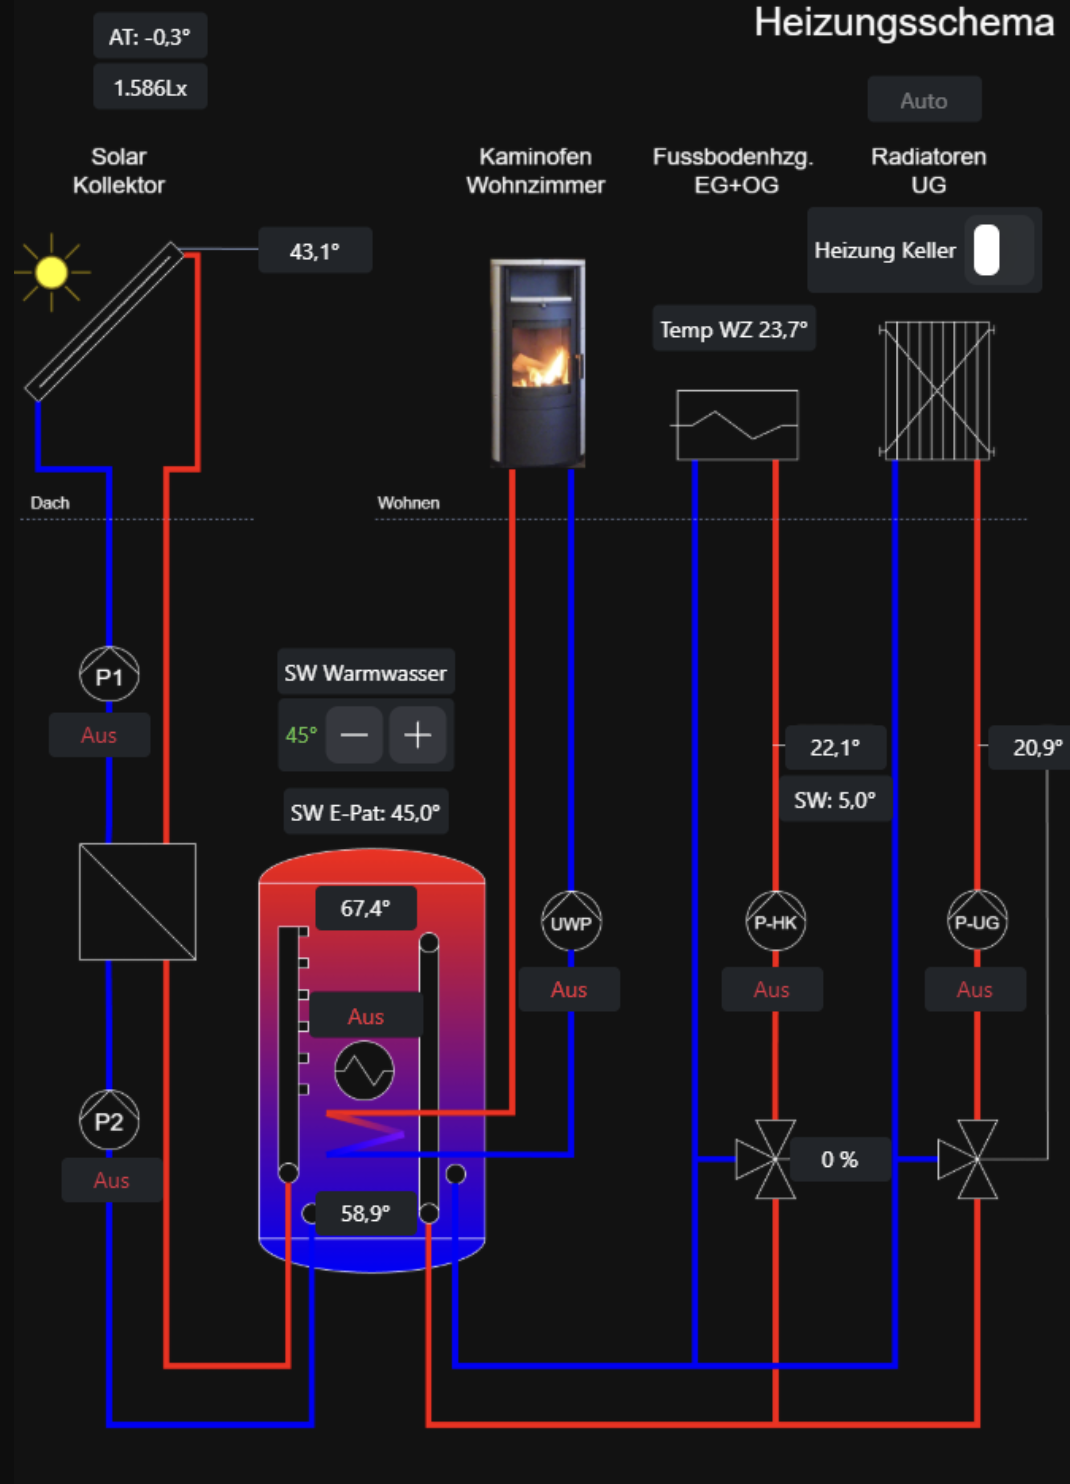The height and width of the screenshot is (1484, 1070).
Task: Click the SW E-Pat: 45,0° field
Action: [365, 812]
